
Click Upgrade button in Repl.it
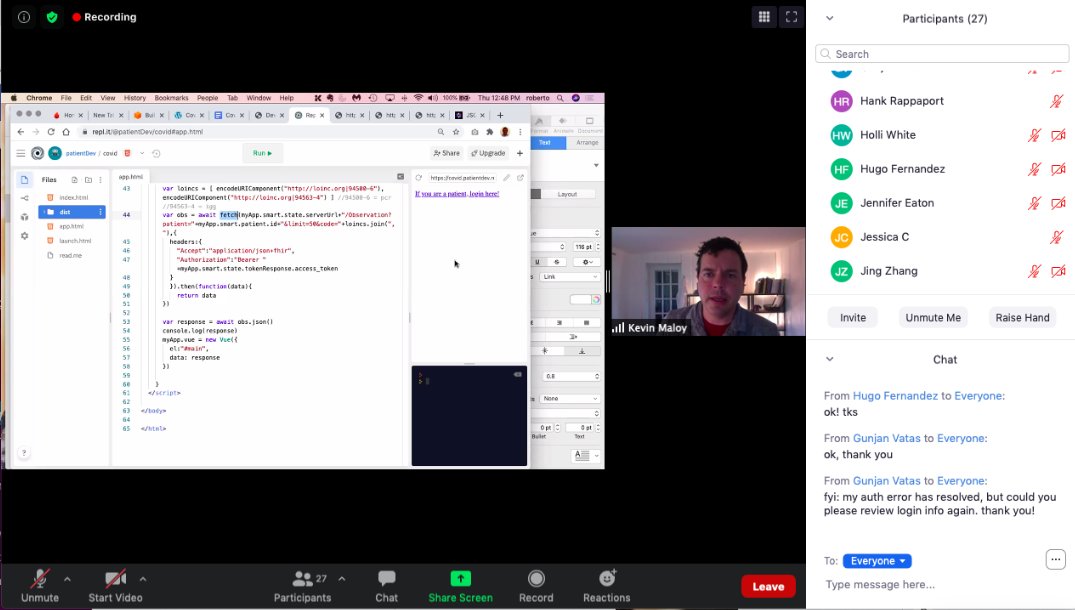click(489, 153)
